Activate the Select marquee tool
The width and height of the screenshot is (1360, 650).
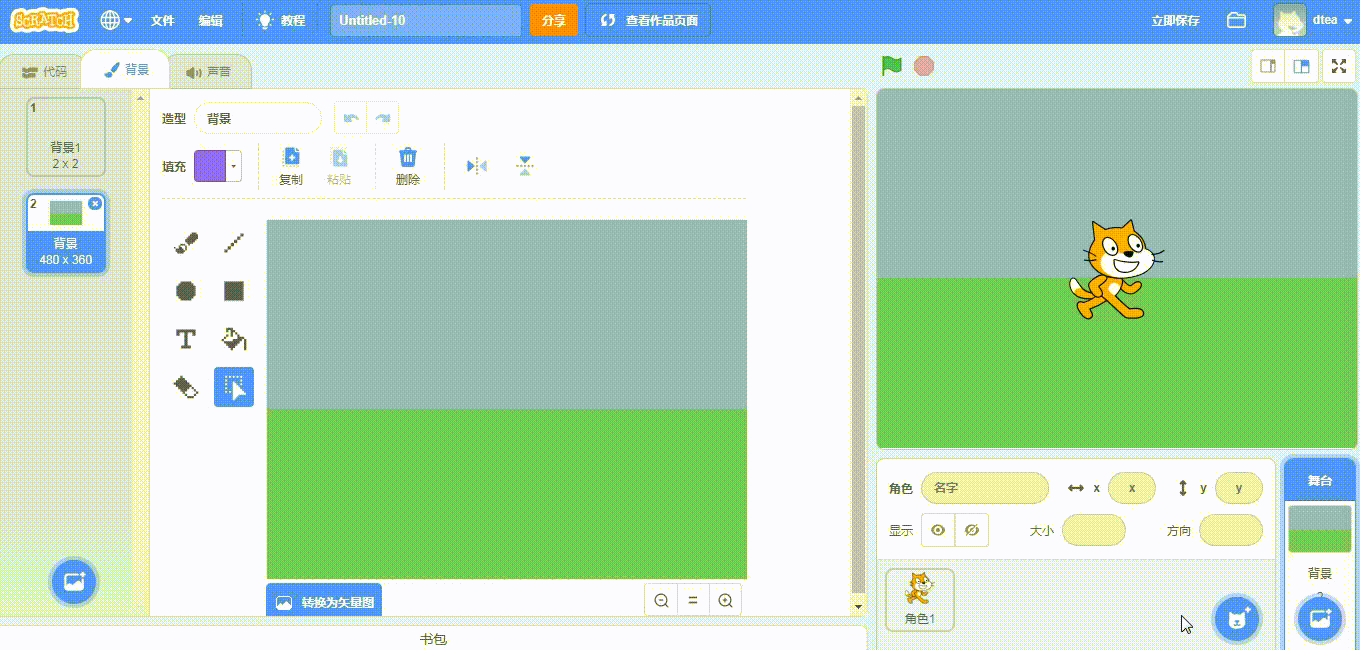coord(234,387)
